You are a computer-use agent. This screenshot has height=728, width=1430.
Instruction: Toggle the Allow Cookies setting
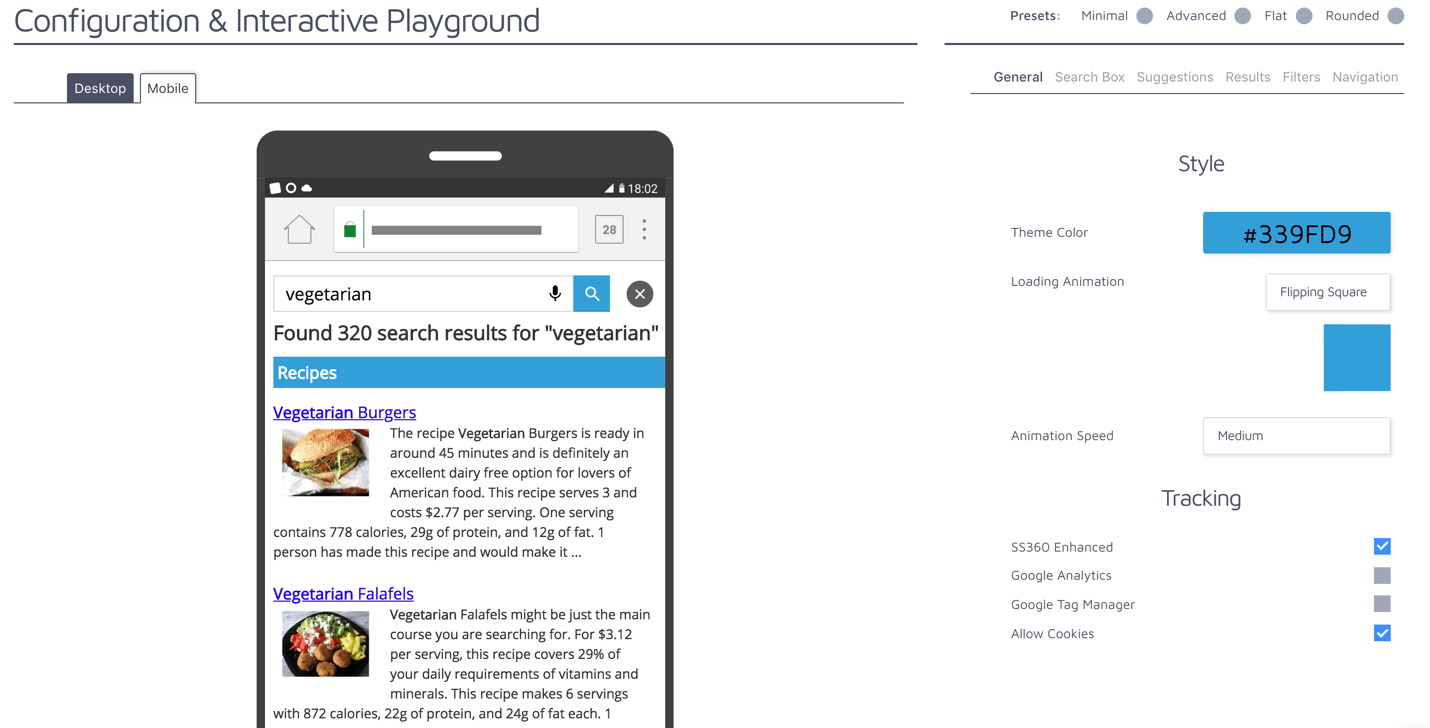point(1382,633)
